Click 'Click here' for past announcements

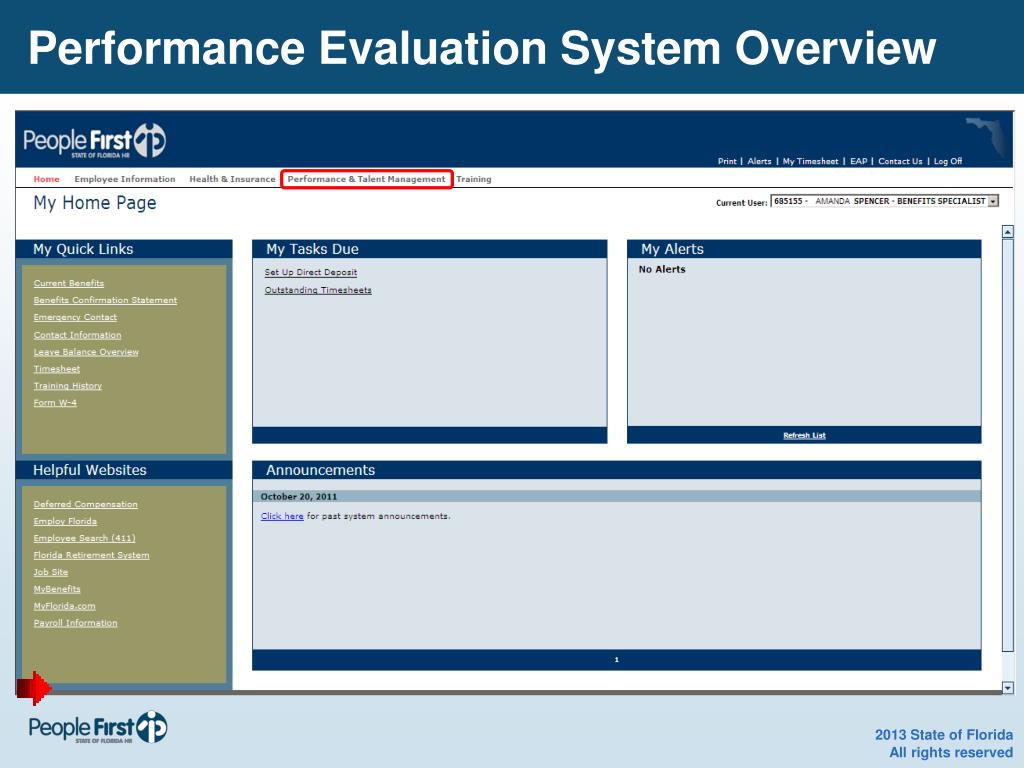pos(282,516)
